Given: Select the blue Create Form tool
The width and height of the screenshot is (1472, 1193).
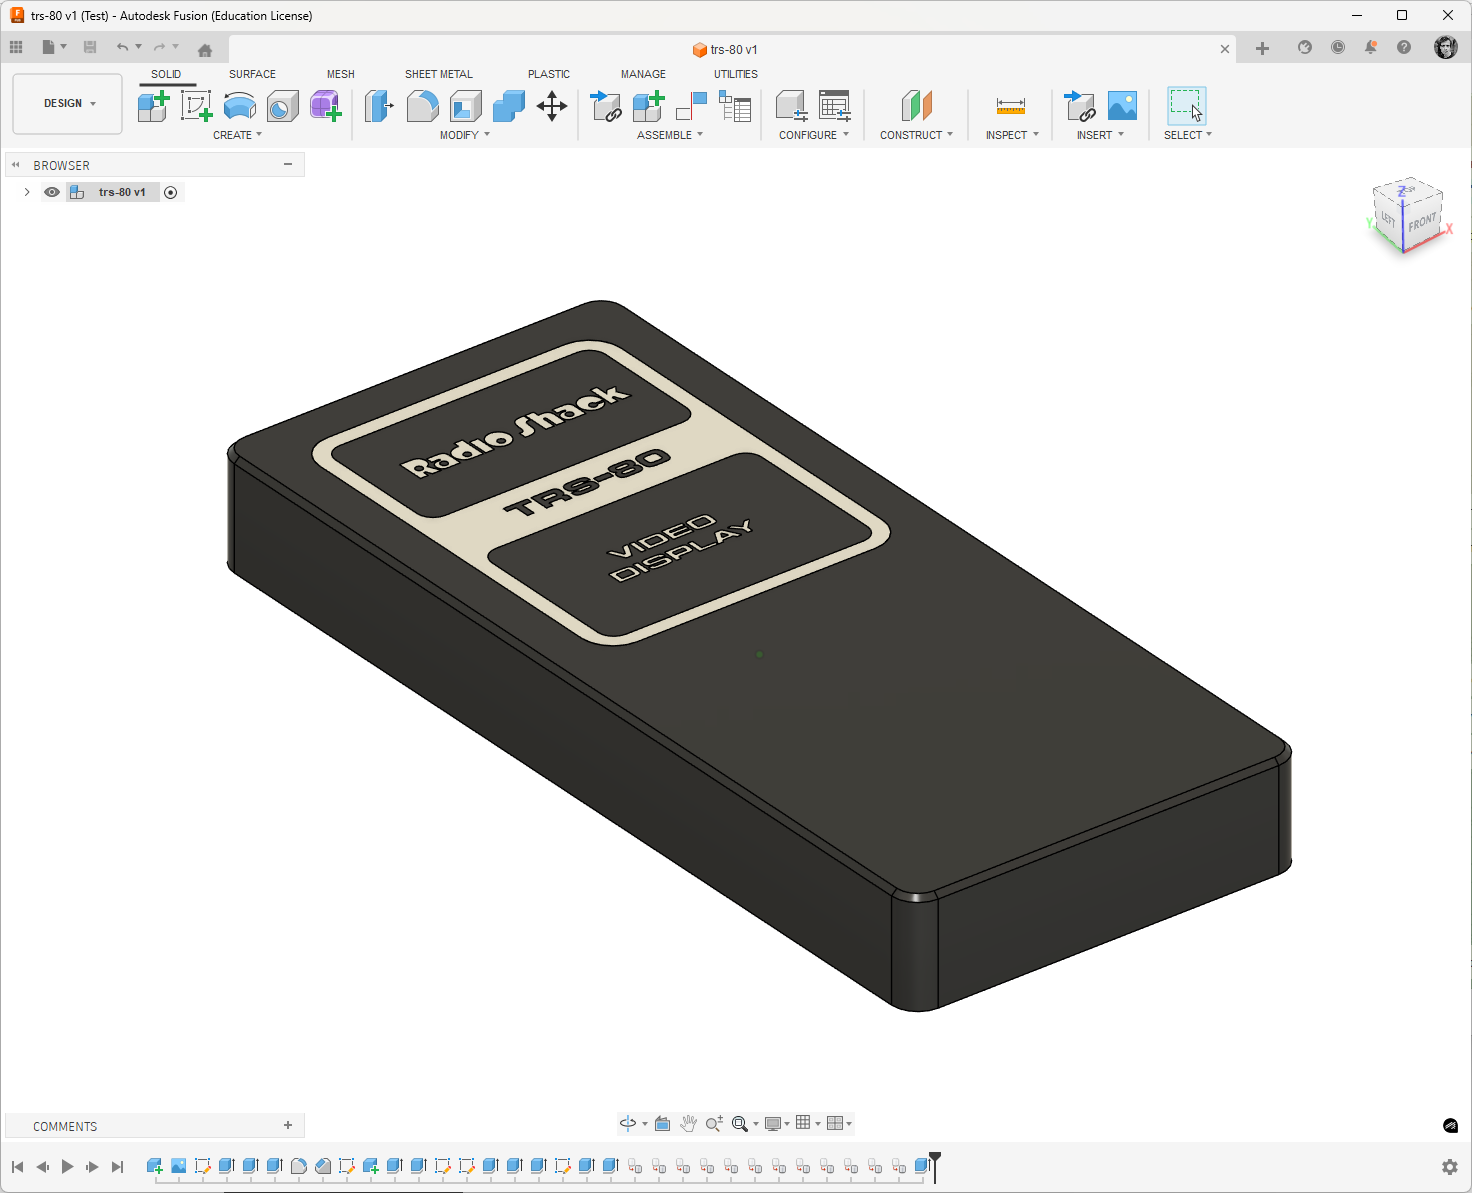Looking at the screenshot, I should [x=240, y=106].
